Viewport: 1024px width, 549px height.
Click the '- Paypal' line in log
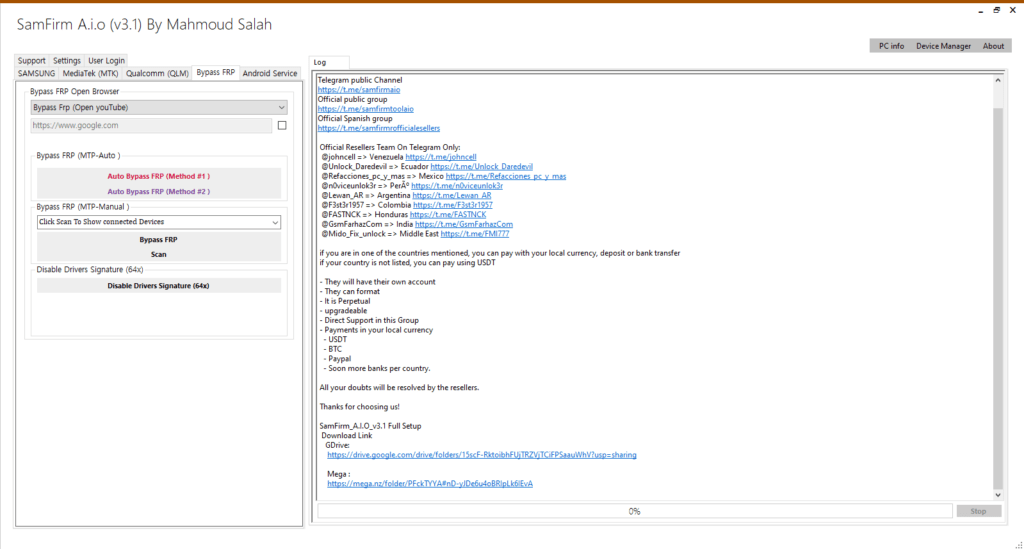pyautogui.click(x=337, y=359)
